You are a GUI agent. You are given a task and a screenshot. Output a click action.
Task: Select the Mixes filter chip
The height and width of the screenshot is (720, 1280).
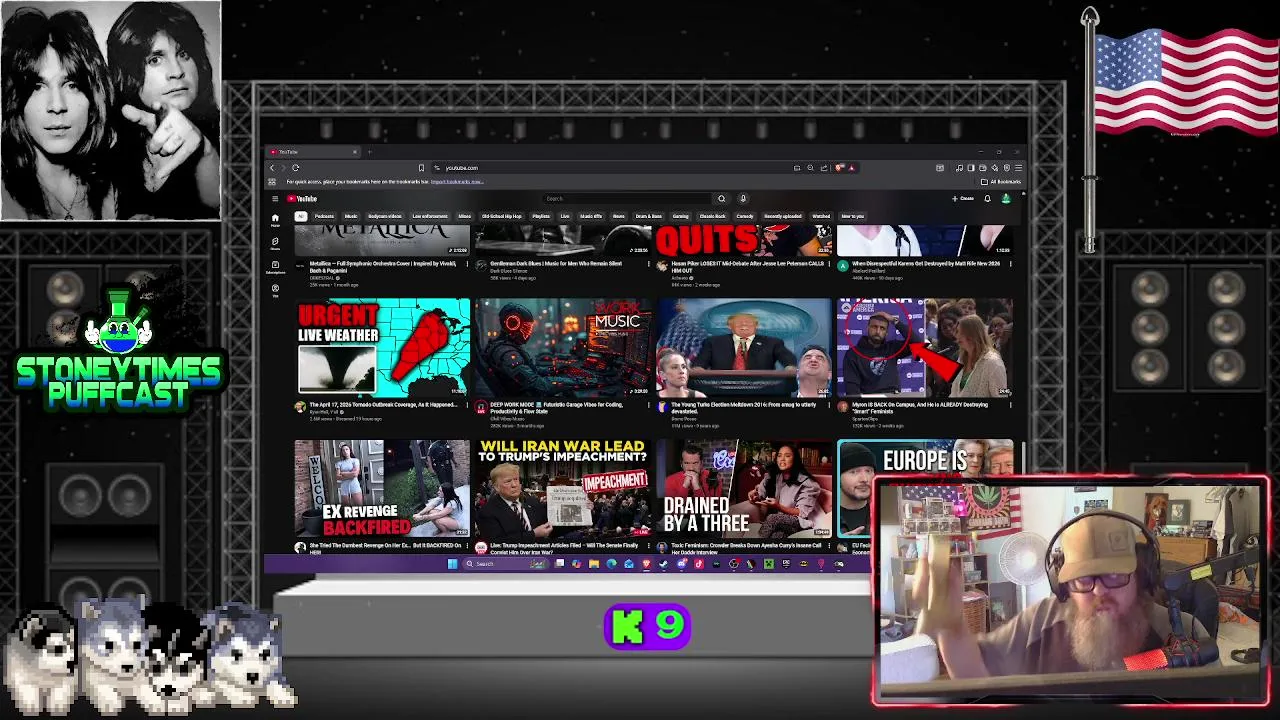465,216
